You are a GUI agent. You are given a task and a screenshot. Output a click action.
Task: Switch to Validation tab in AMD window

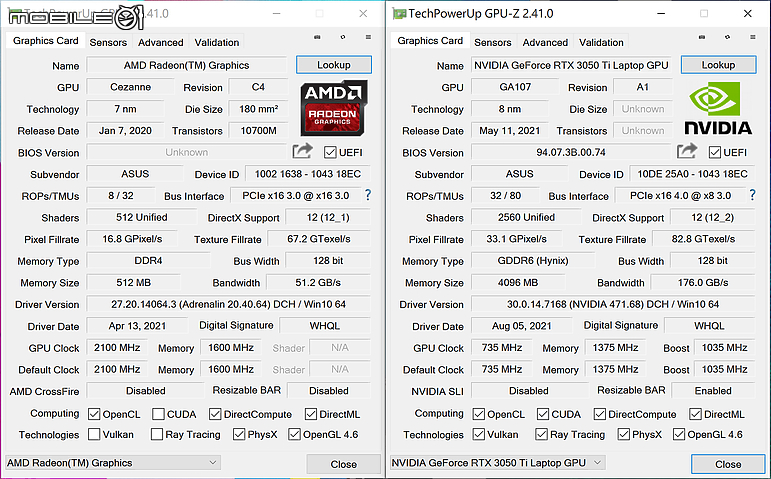tap(217, 42)
